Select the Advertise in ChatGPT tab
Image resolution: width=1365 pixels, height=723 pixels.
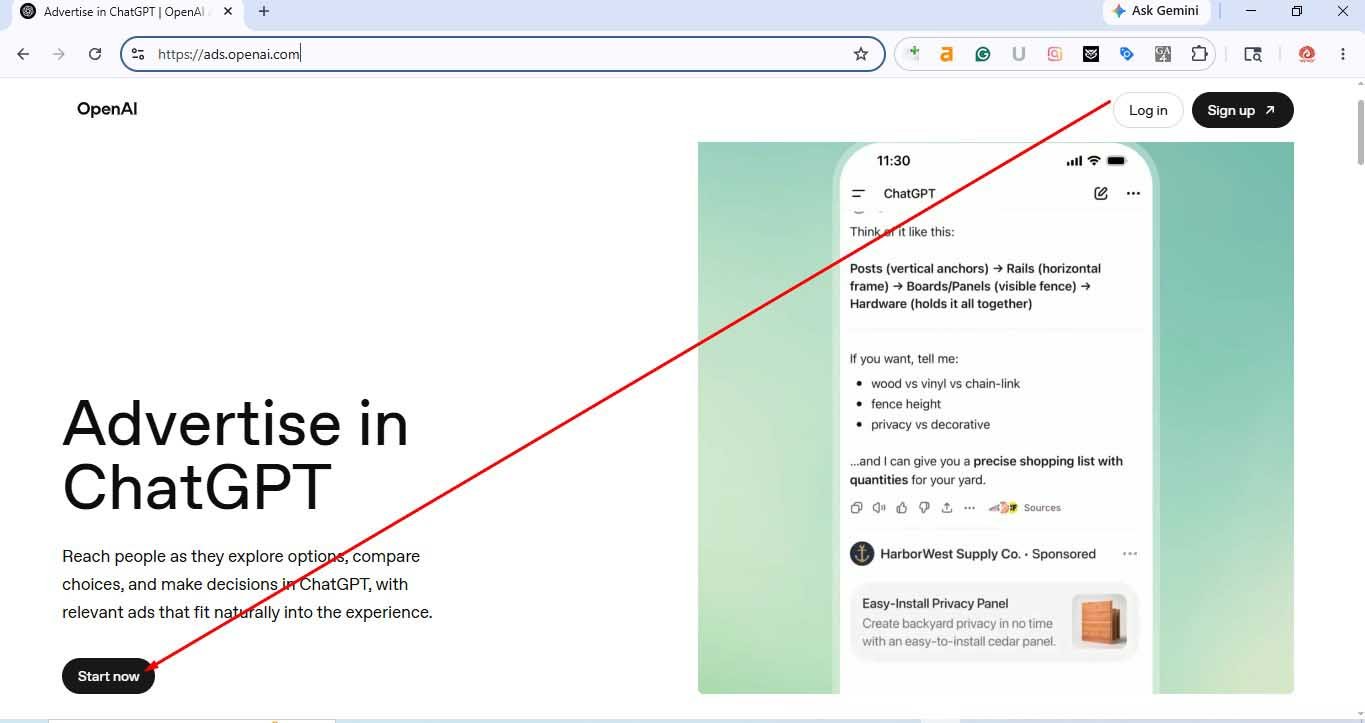[x=125, y=12]
